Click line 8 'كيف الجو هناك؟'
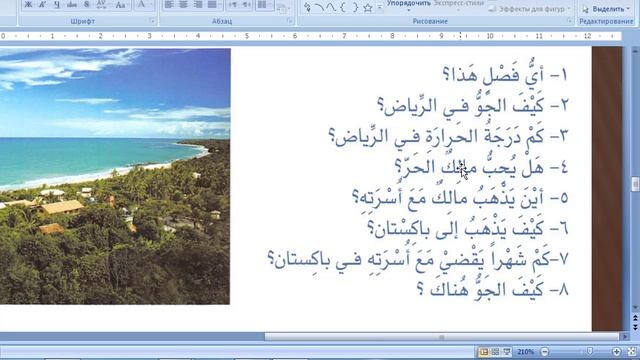This screenshot has width=640, height=360. click(x=492, y=290)
